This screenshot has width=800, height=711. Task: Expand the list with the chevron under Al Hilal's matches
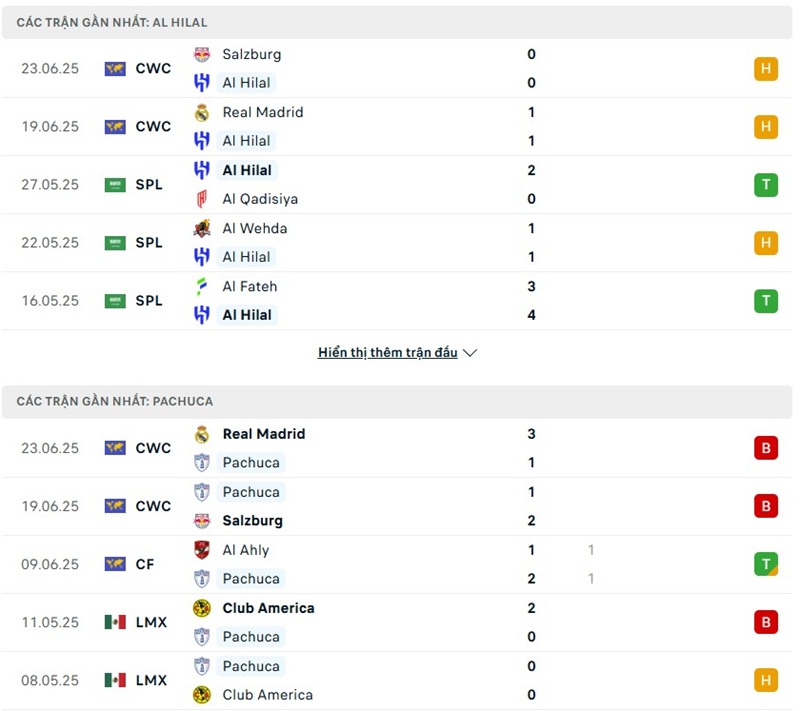coord(471,353)
